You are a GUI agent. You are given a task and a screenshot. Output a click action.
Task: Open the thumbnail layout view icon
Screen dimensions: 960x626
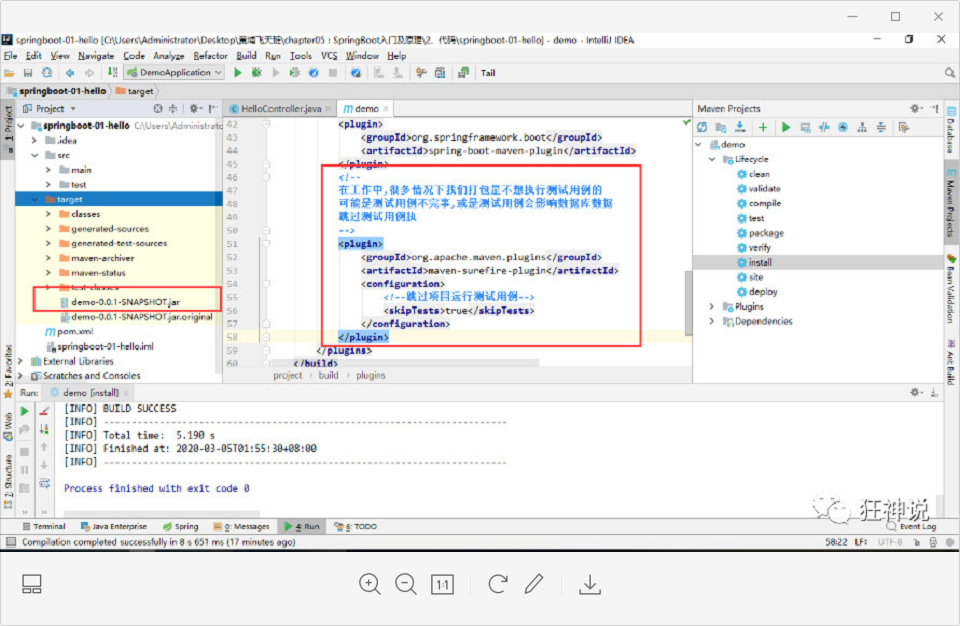[x=31, y=584]
